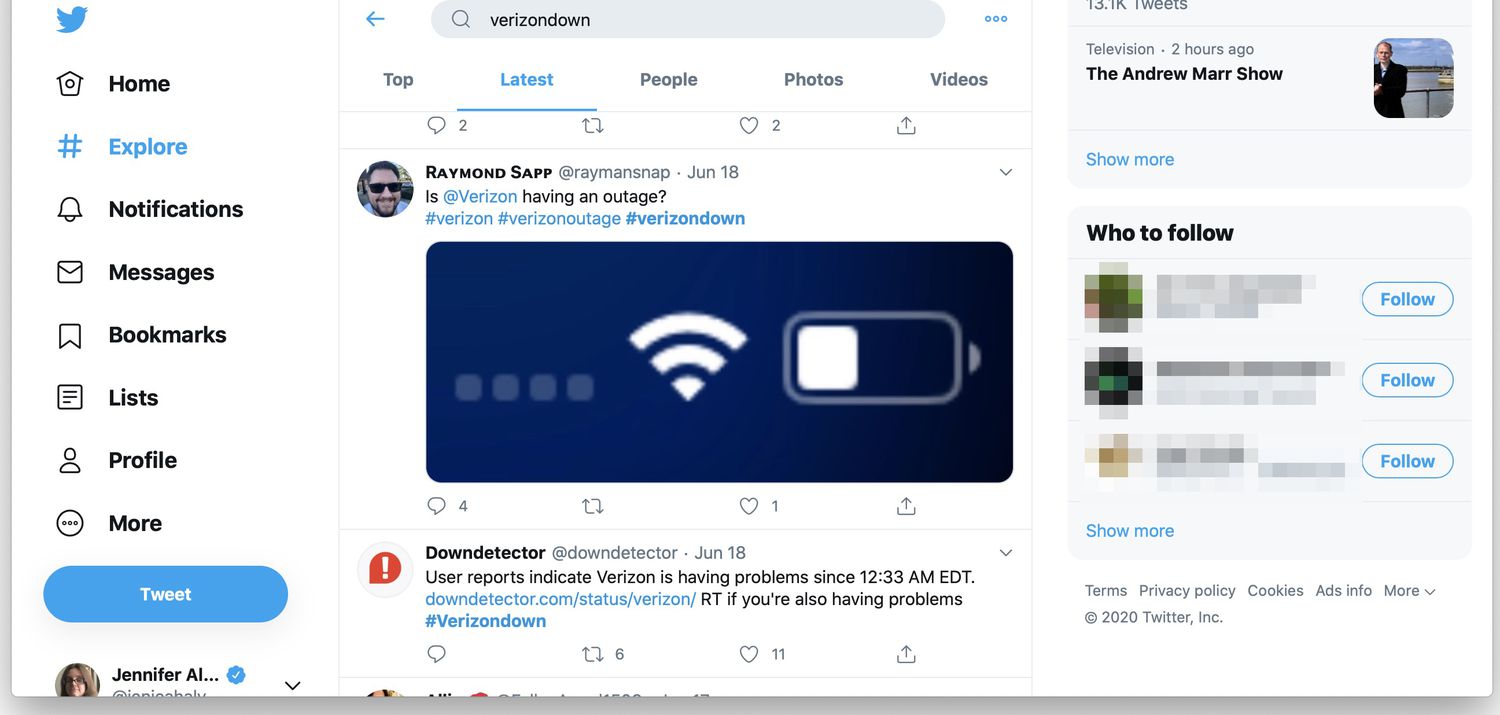Viewport: 1500px width, 715px height.
Task: Expand options caret on Raymond Sapp's tweet
Action: coord(1006,172)
